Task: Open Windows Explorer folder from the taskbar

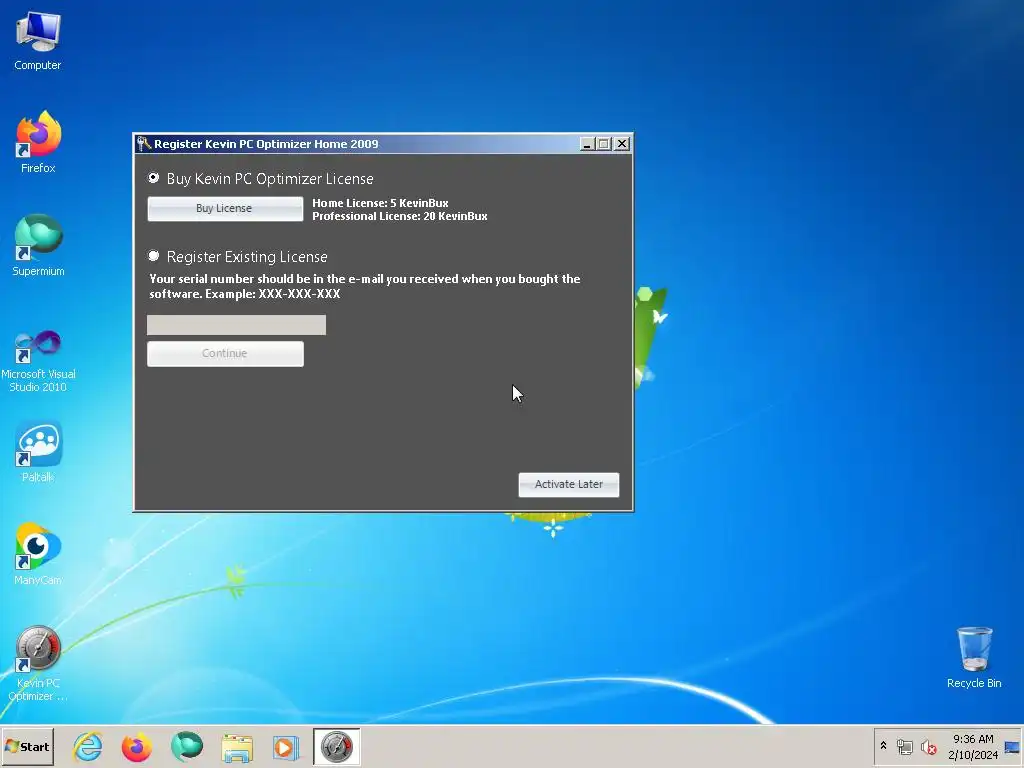Action: pyautogui.click(x=236, y=746)
